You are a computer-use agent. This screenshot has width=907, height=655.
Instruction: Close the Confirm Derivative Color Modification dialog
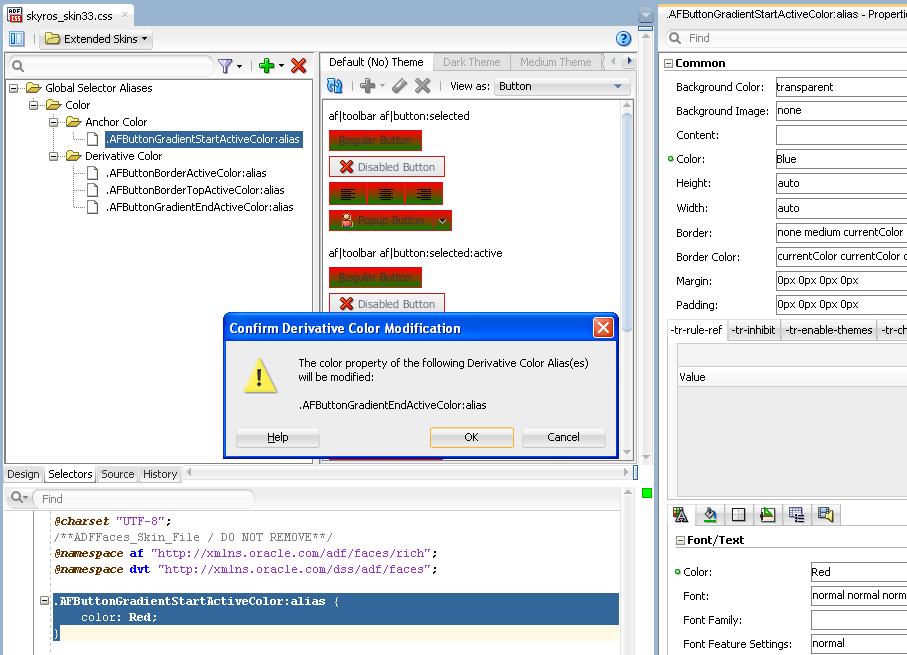pos(603,328)
